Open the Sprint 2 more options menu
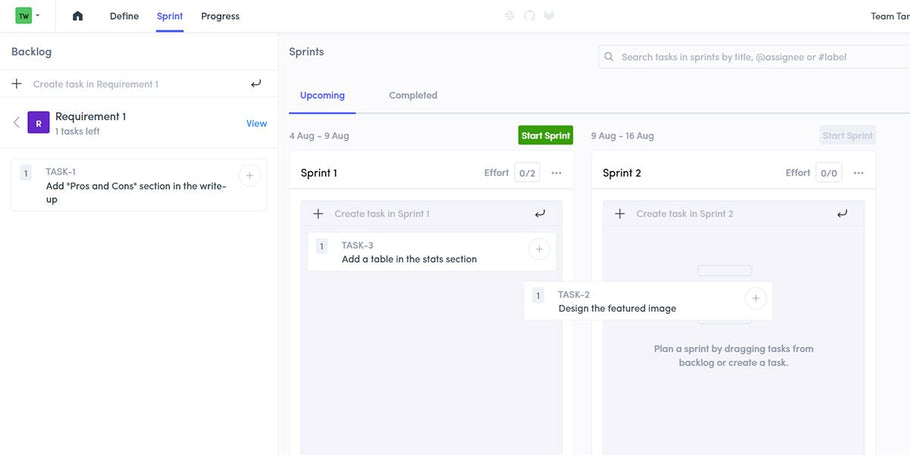The height and width of the screenshot is (455, 910). pos(859,173)
